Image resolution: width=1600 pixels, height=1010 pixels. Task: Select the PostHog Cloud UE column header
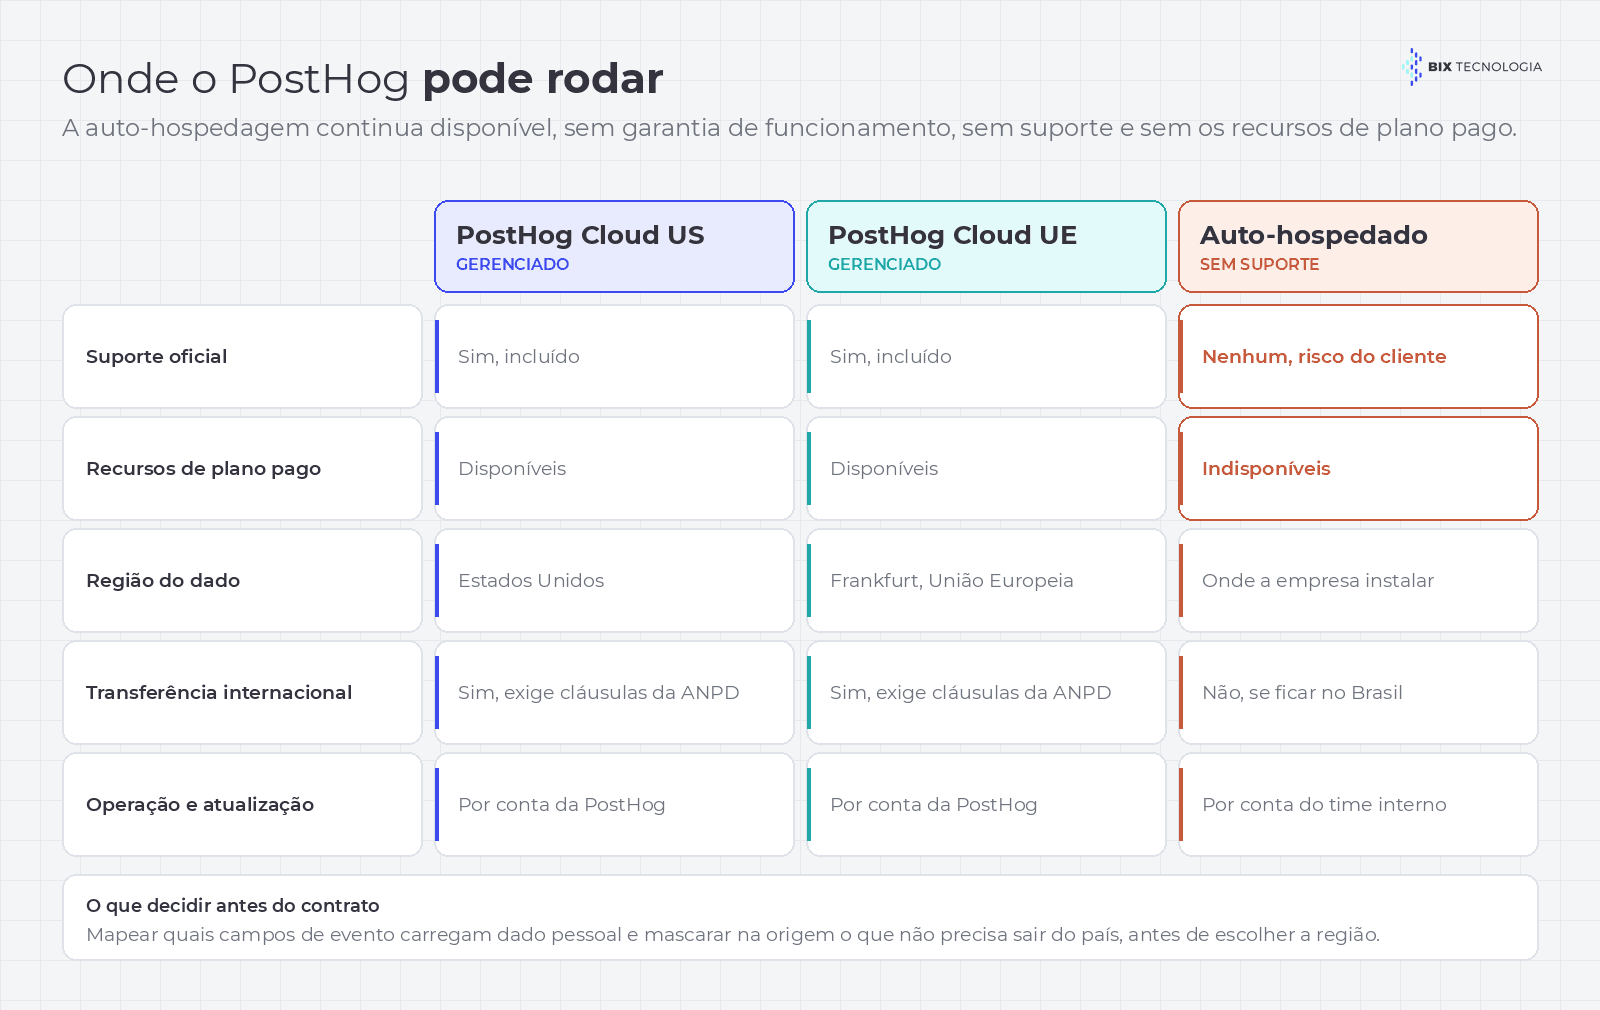coord(986,246)
